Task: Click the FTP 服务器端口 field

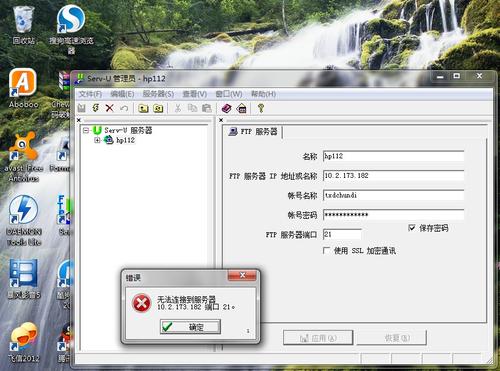Action: (x=342, y=234)
